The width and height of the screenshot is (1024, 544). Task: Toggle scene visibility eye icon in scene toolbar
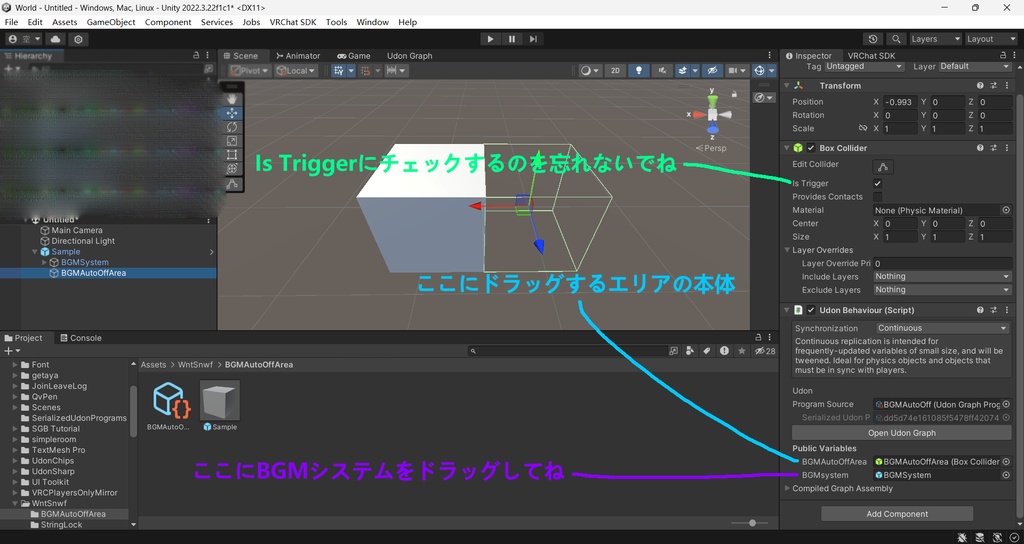[x=712, y=71]
